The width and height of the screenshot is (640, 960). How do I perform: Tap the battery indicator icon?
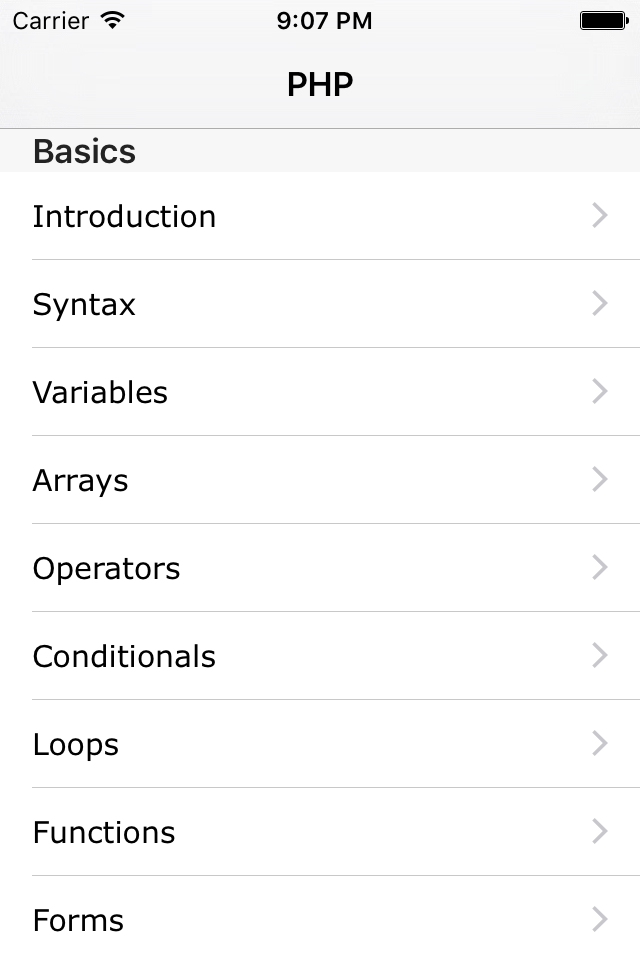(x=604, y=19)
